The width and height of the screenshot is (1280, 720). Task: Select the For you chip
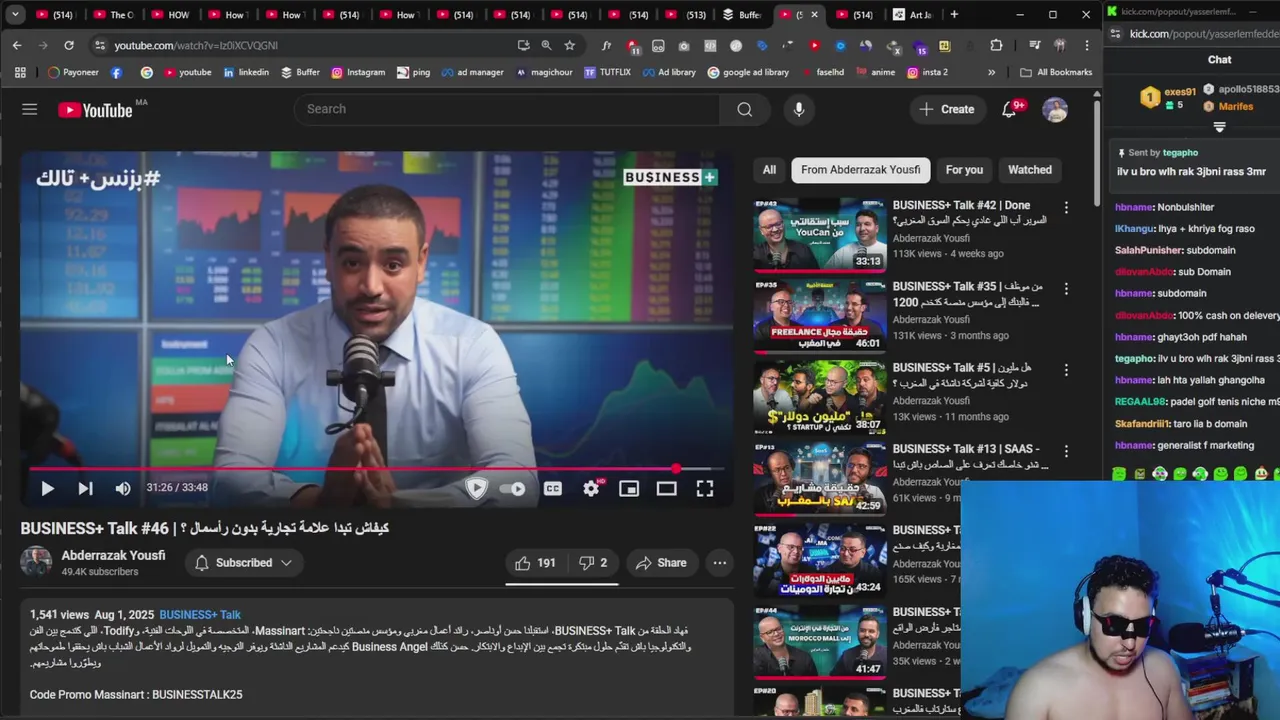(x=964, y=170)
